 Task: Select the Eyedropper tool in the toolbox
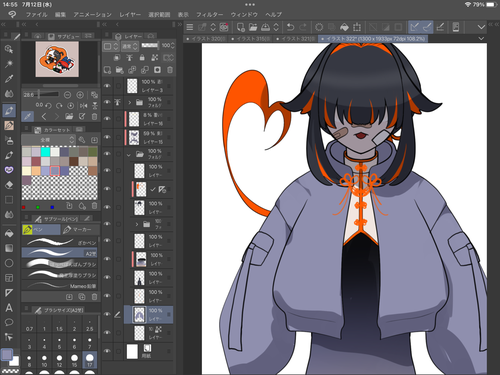[x=9, y=79]
